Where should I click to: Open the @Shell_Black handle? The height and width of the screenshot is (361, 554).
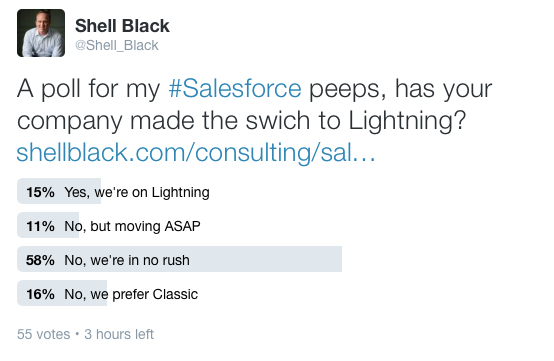117,45
